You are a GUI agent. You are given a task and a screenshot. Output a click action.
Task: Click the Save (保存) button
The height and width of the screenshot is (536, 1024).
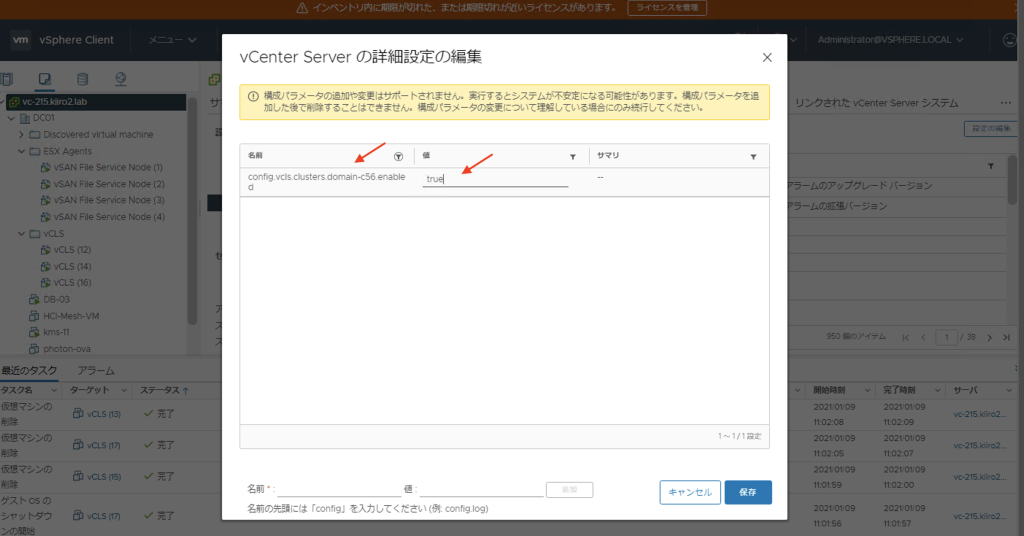[x=748, y=492]
